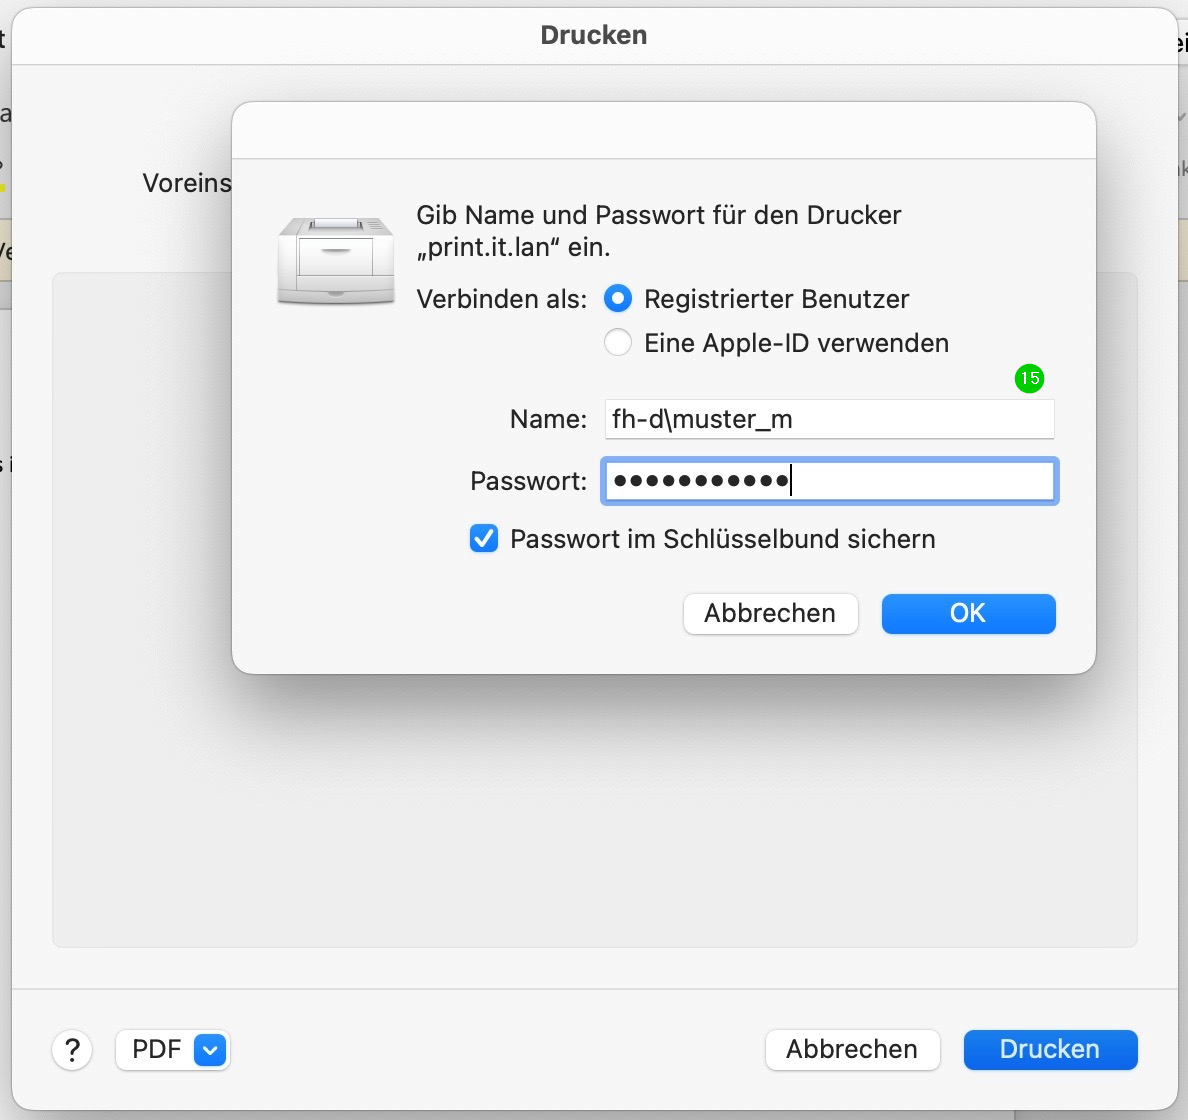Click the Verbinden als label

501,299
